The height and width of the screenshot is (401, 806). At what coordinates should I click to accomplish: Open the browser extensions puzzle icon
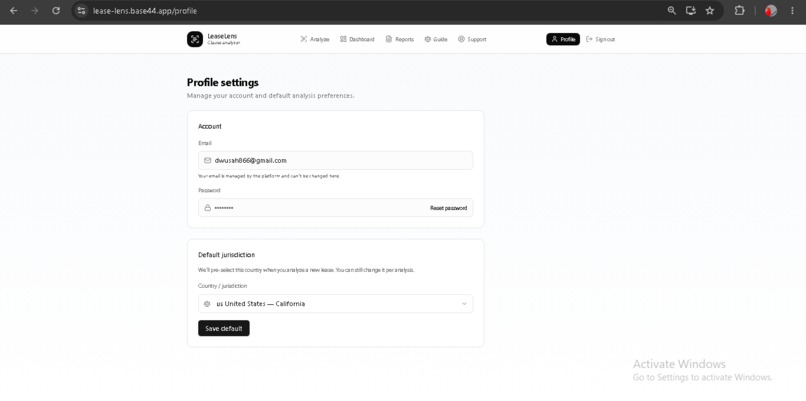[x=739, y=11]
